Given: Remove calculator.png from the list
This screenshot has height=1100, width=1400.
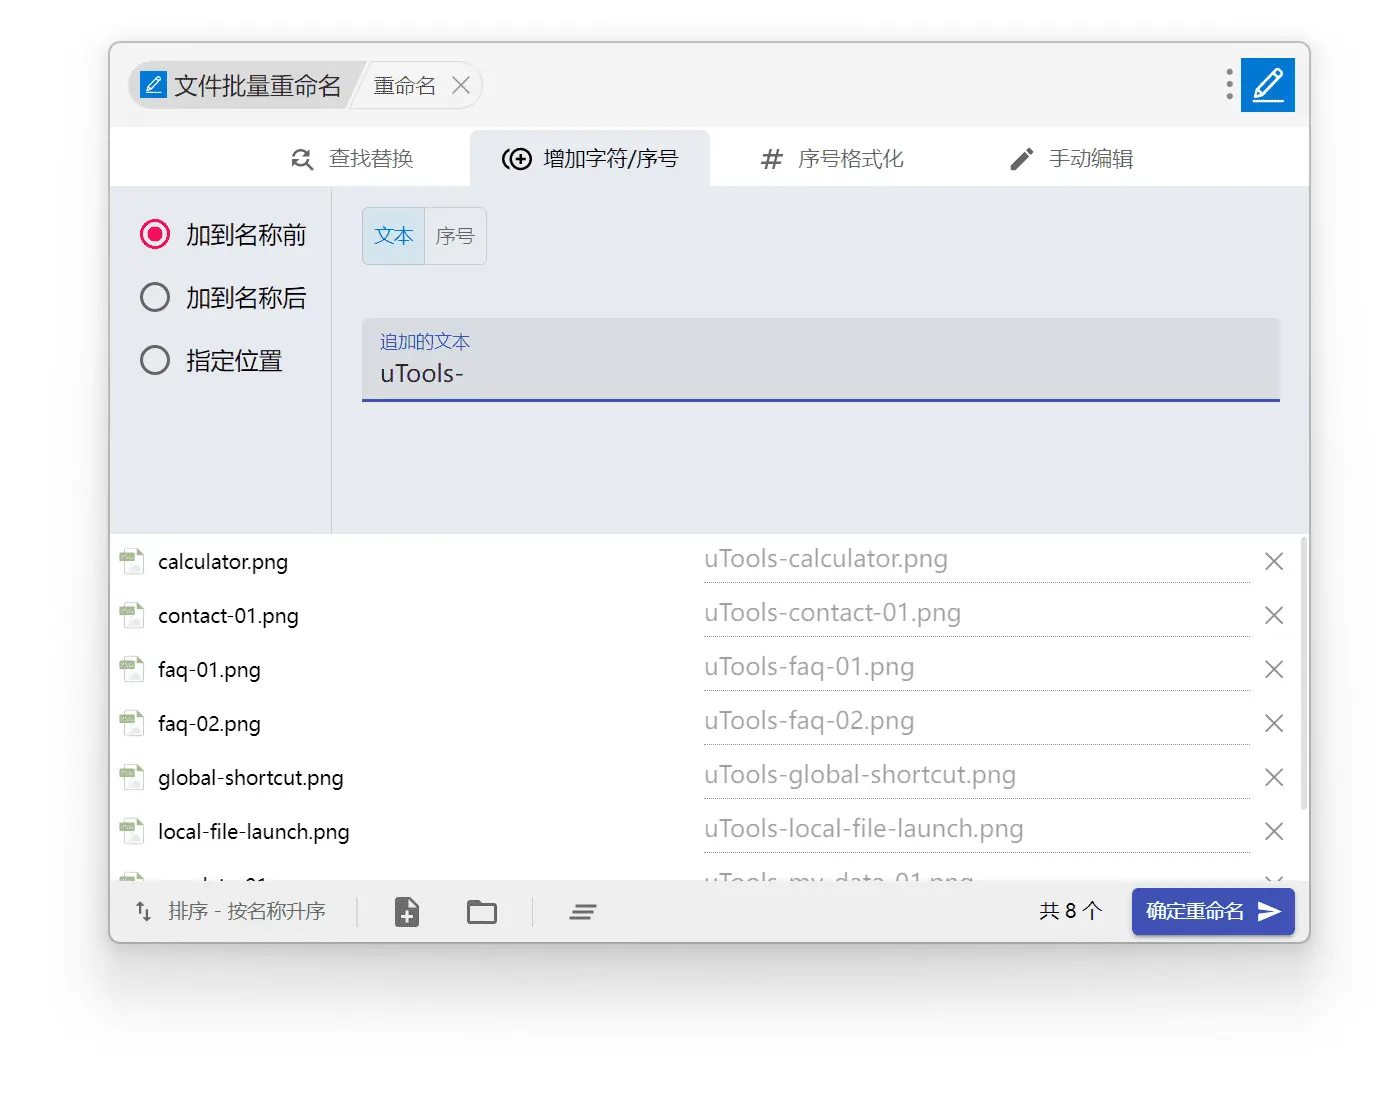Looking at the screenshot, I should [1273, 562].
